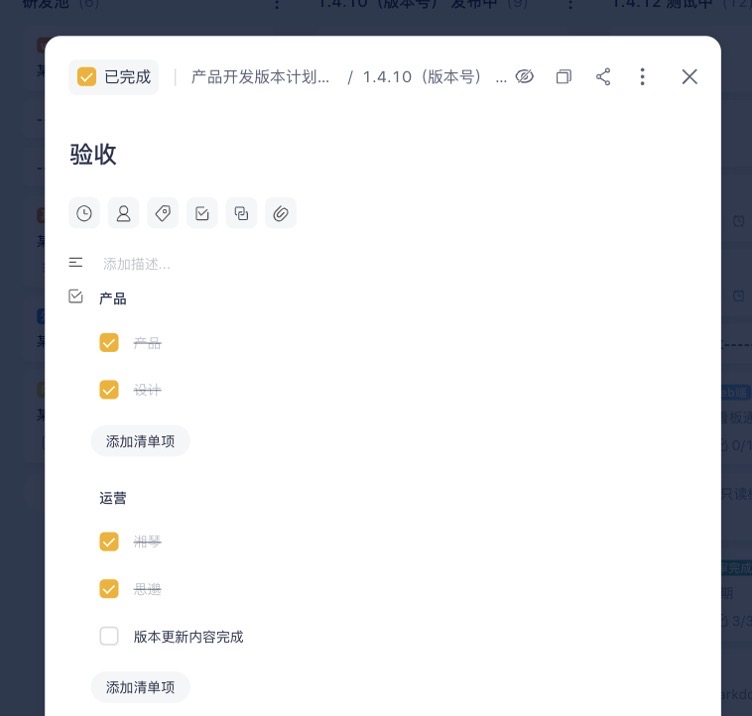Add a checklist via the checkbox icon
This screenshot has height=716, width=752.
tap(202, 213)
